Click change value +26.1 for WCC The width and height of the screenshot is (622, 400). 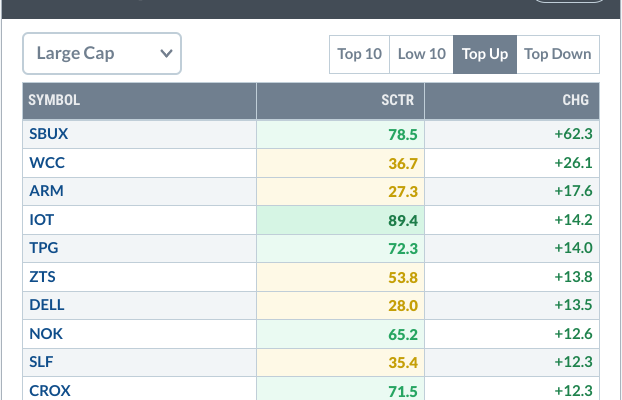[x=573, y=163]
